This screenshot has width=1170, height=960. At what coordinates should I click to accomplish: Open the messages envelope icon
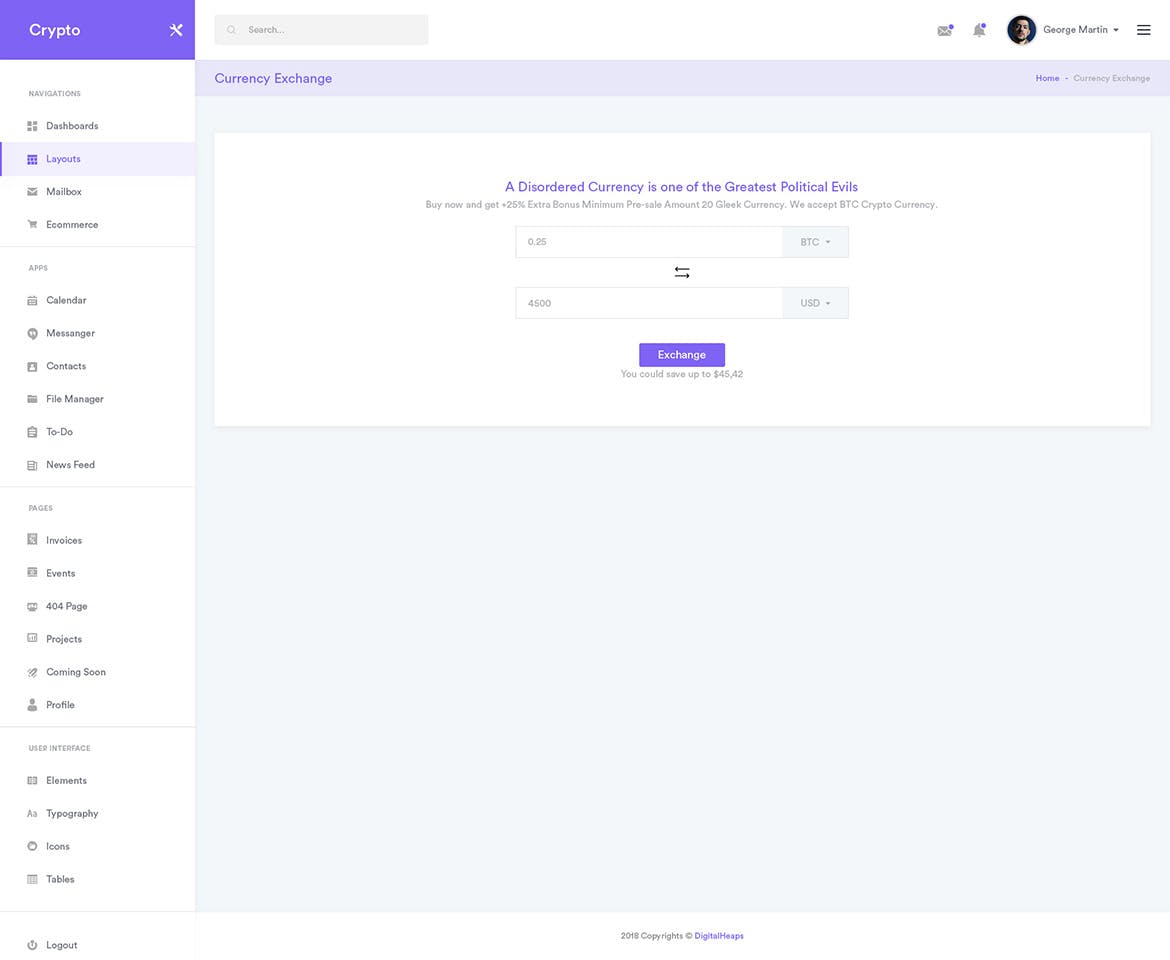coord(944,30)
